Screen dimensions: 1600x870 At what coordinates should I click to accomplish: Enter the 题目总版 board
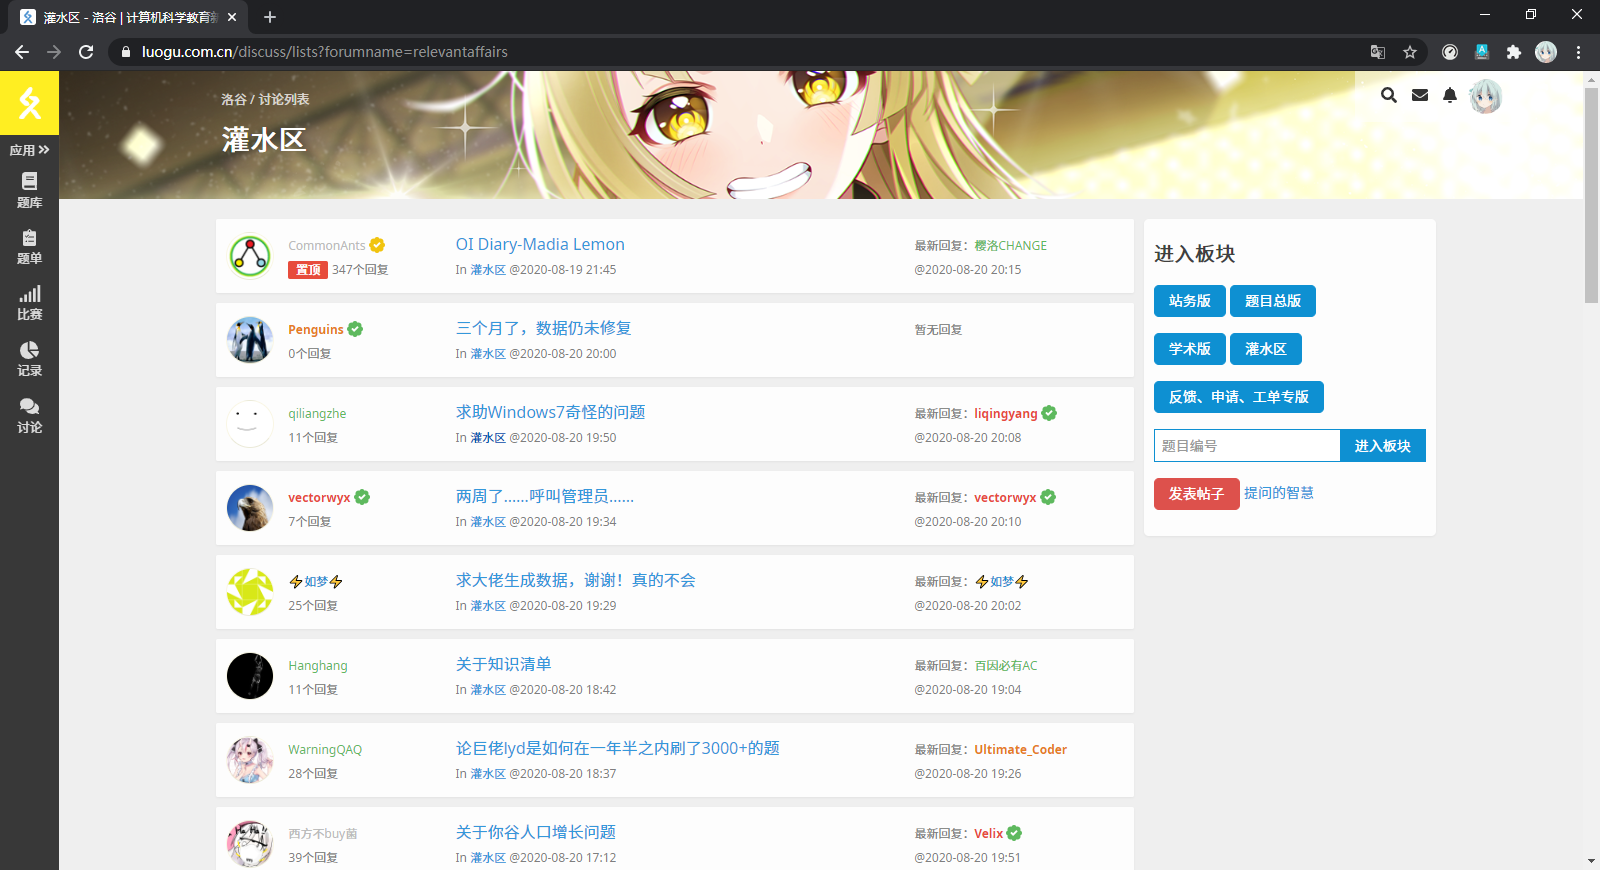tap(1273, 301)
